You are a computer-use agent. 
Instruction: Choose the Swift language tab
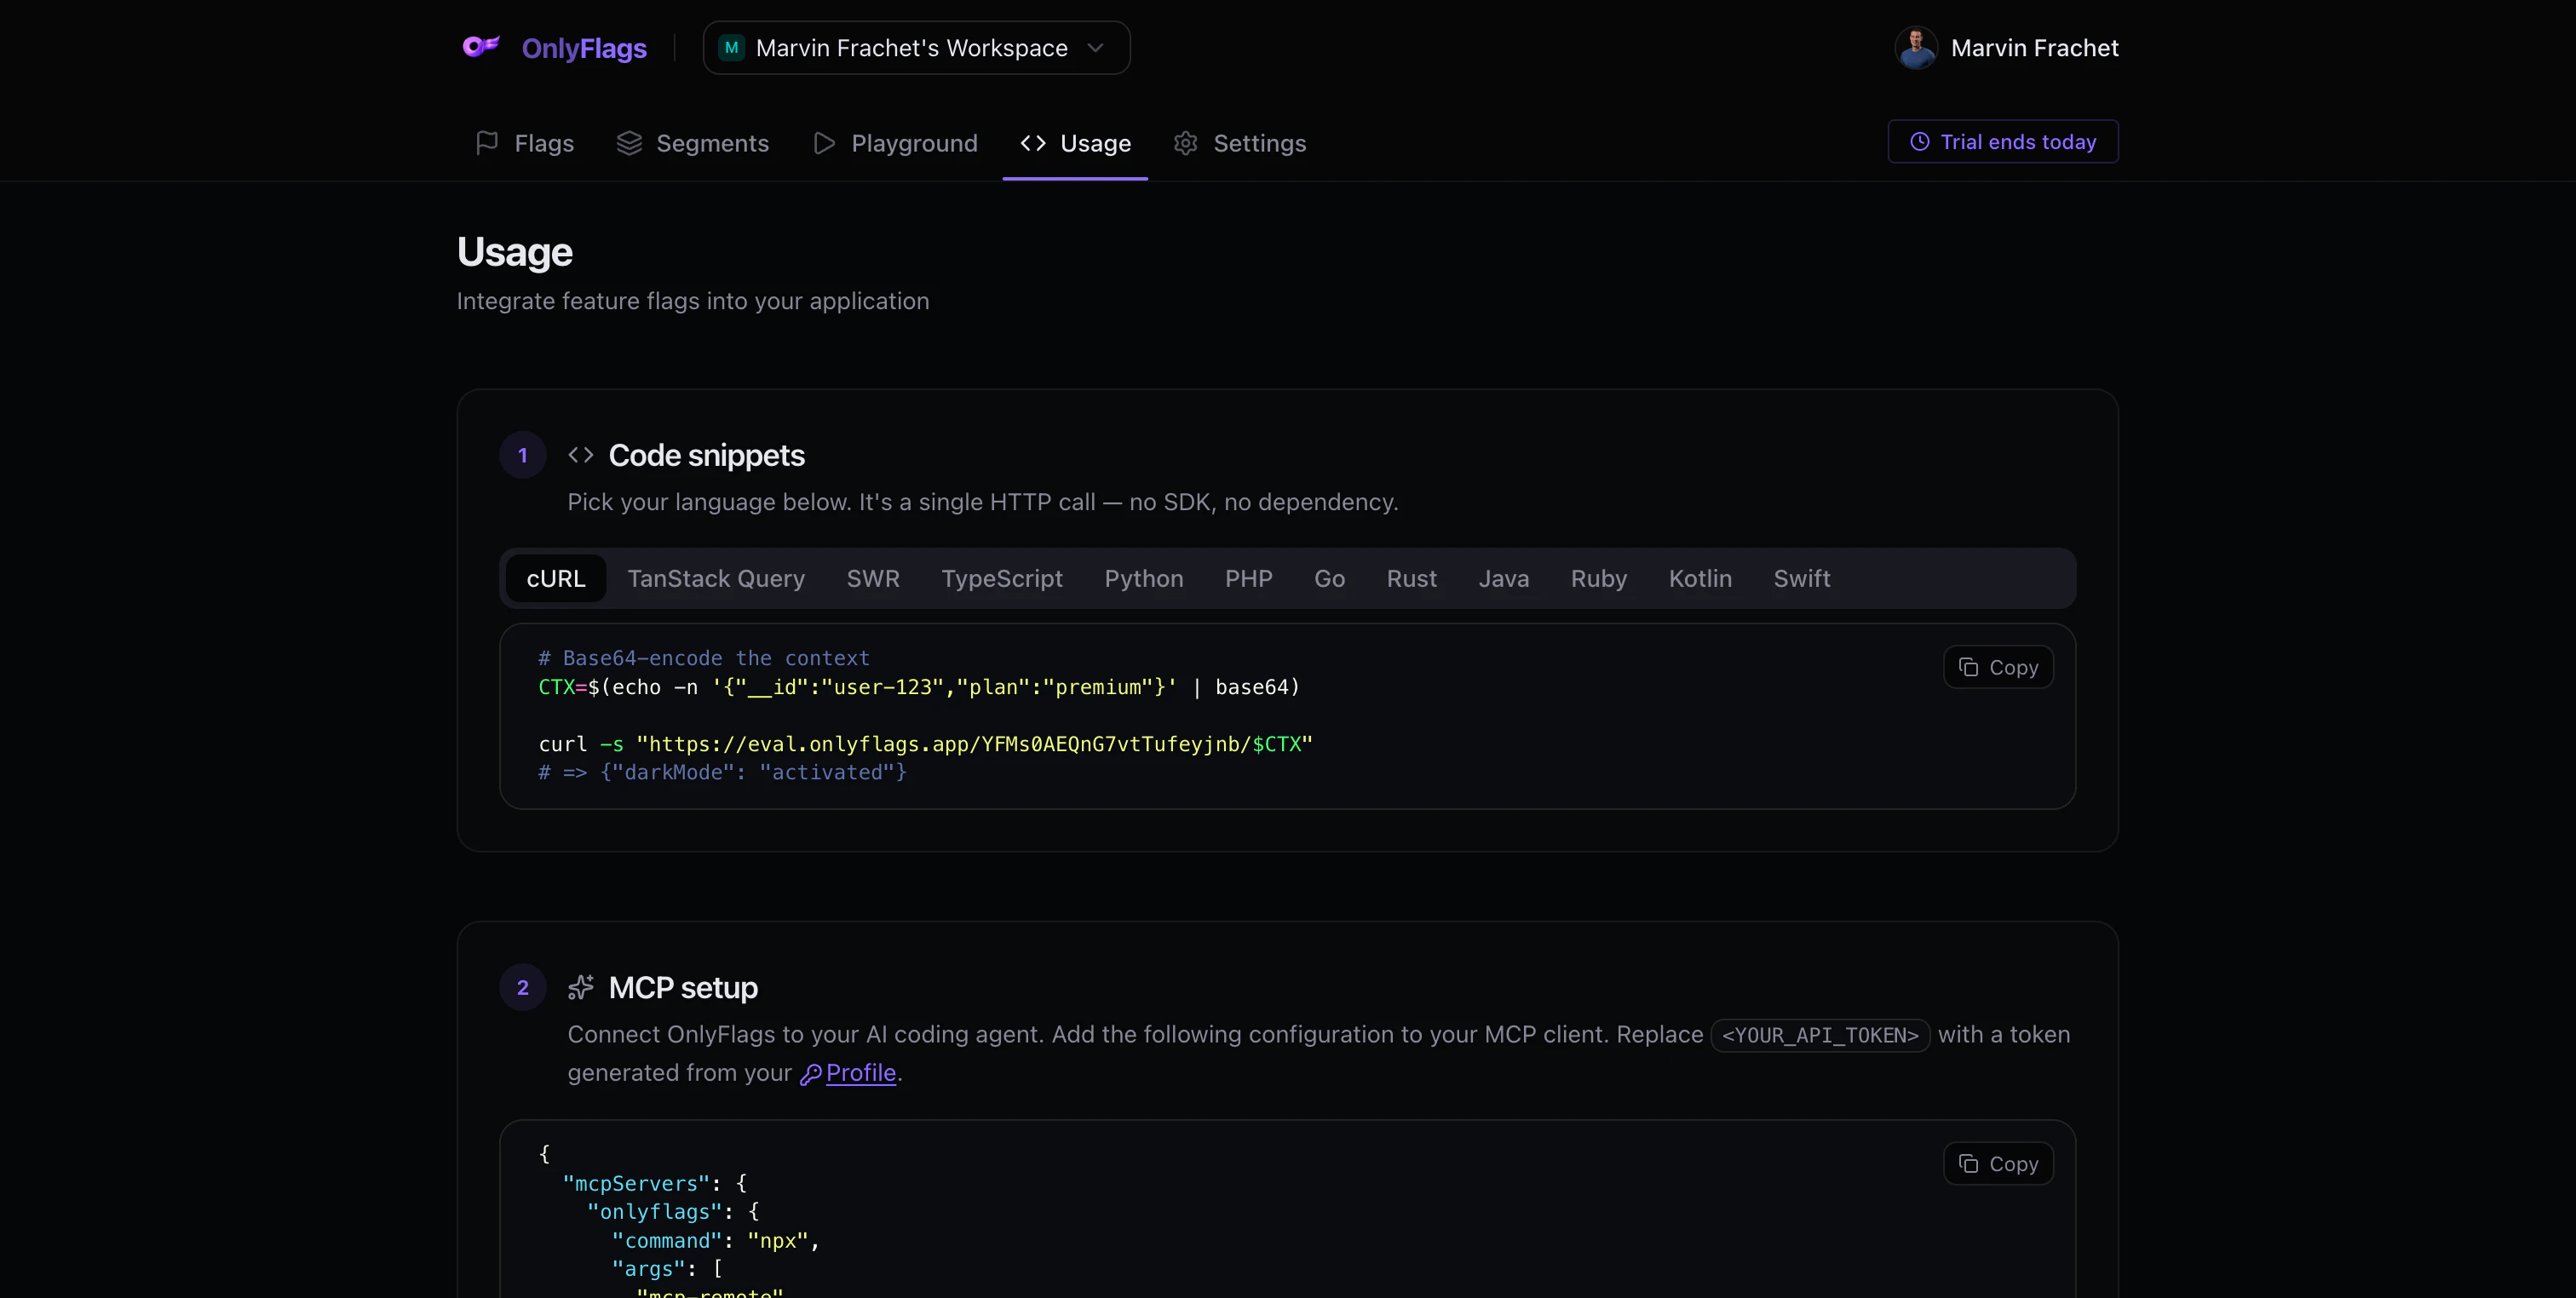(x=1801, y=578)
